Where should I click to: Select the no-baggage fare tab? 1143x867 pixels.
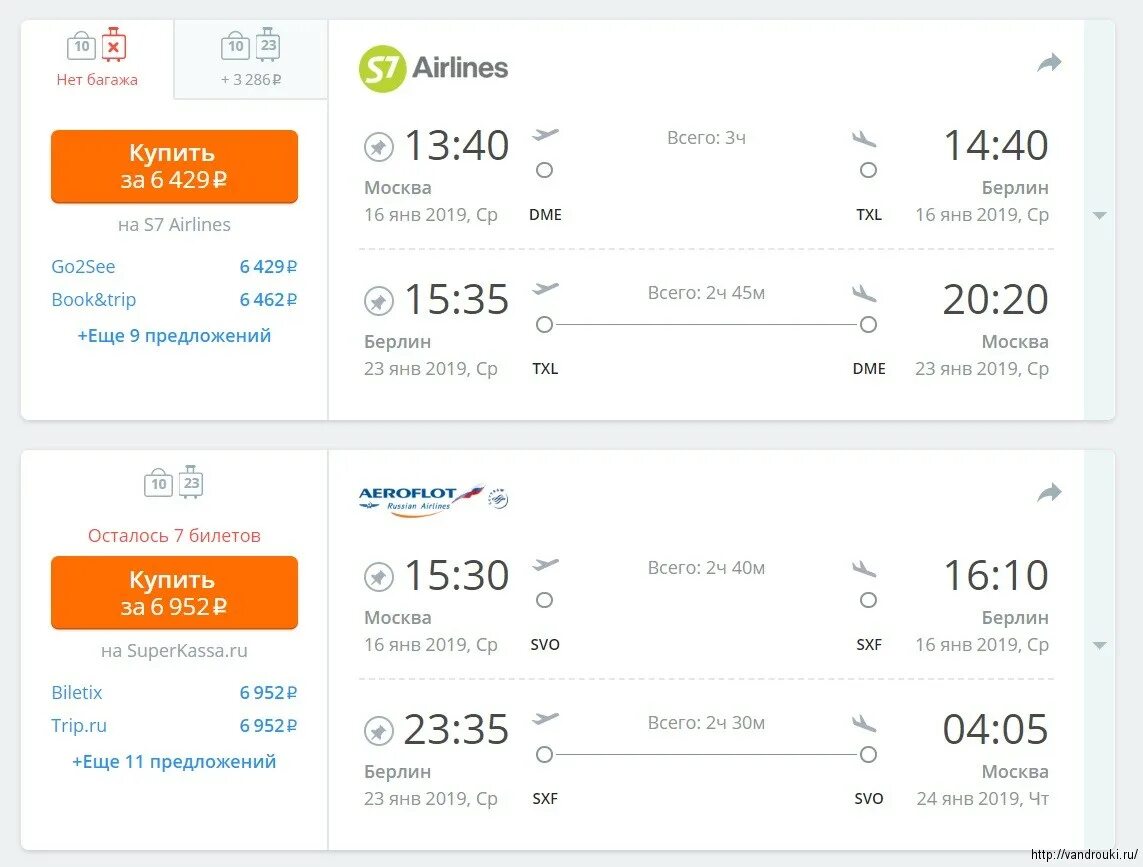(x=97, y=59)
